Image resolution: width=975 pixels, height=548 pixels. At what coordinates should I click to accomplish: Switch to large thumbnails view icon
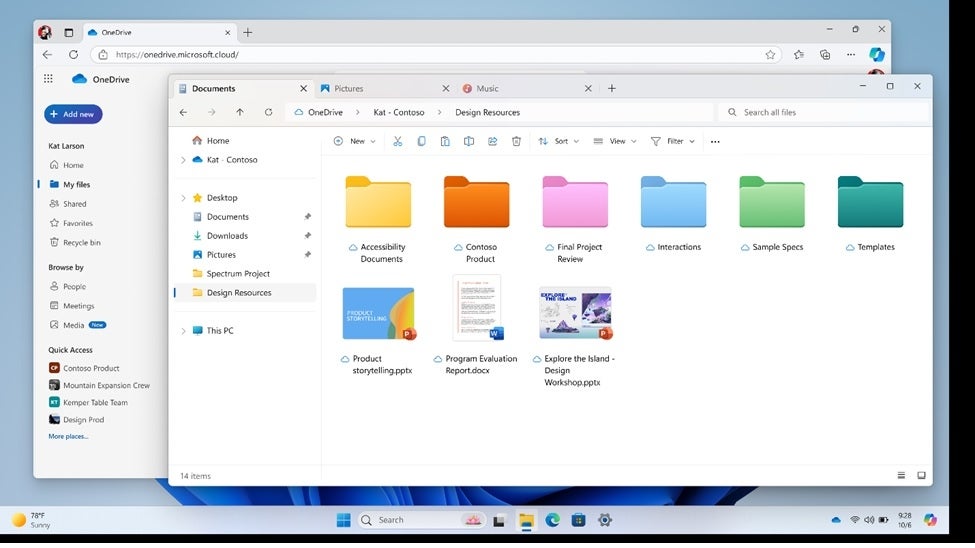tap(921, 475)
